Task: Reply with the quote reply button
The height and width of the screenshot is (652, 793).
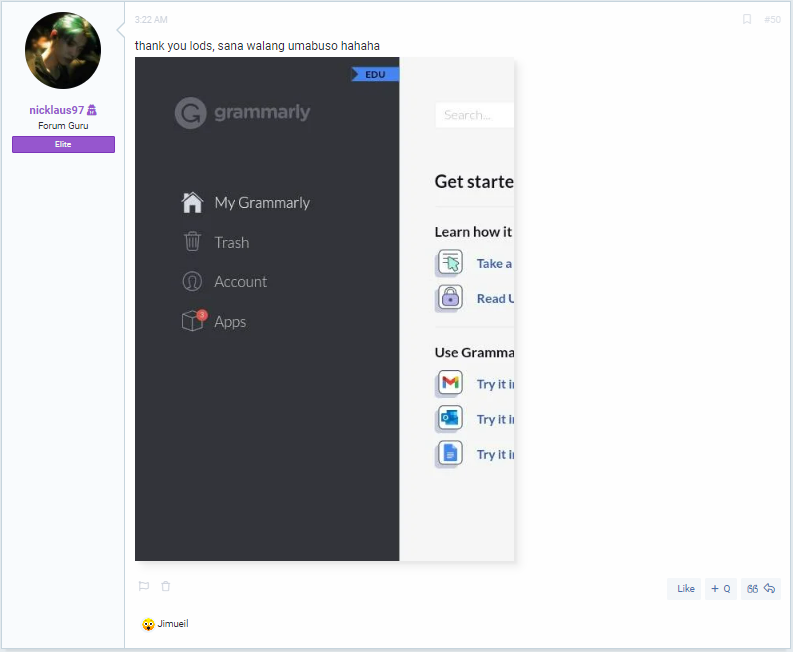Action: 761,588
